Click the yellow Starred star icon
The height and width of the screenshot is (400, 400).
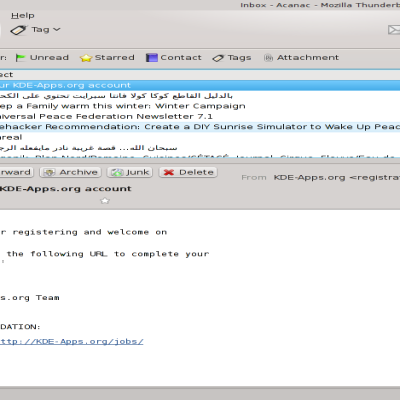pyautogui.click(x=86, y=58)
